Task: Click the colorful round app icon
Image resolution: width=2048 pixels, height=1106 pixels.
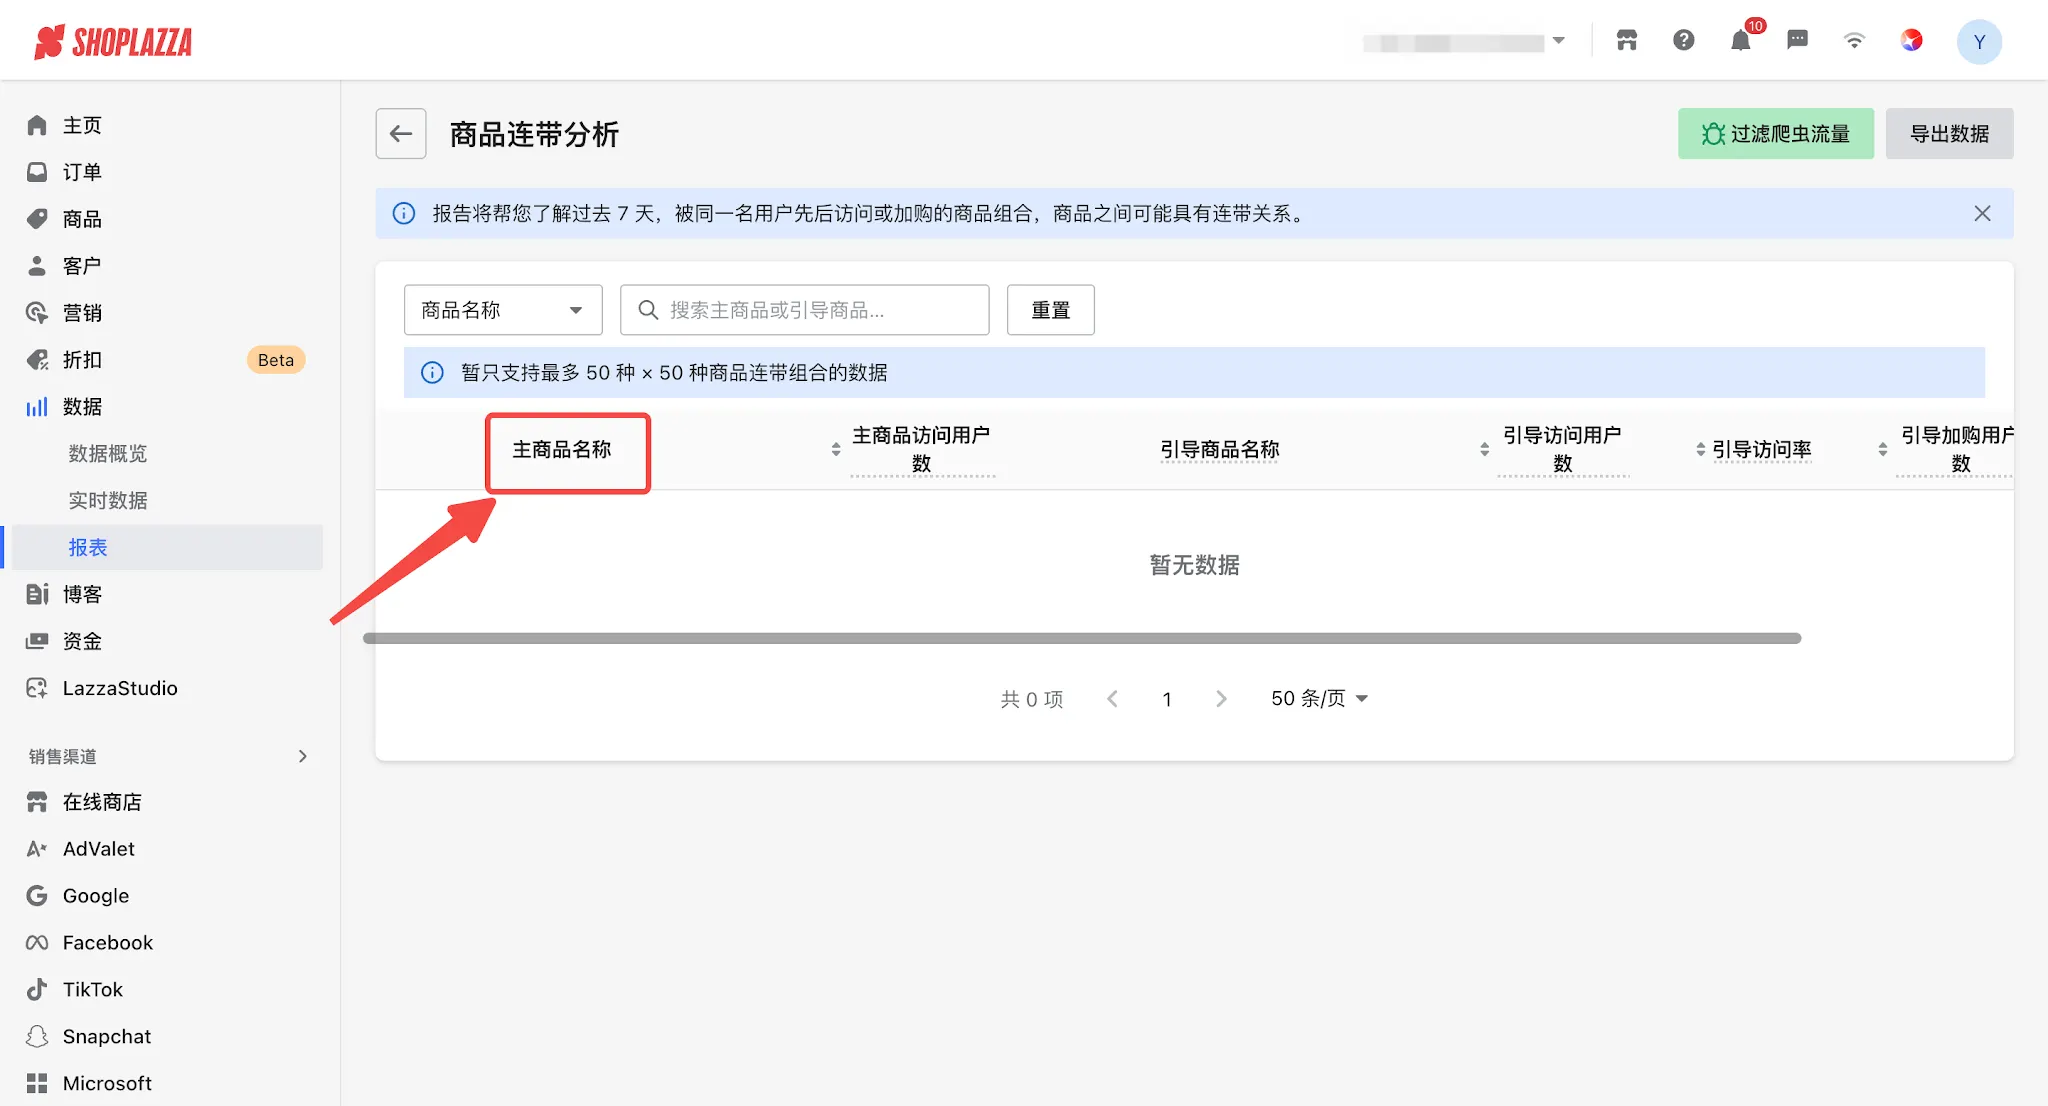Action: coord(1912,41)
